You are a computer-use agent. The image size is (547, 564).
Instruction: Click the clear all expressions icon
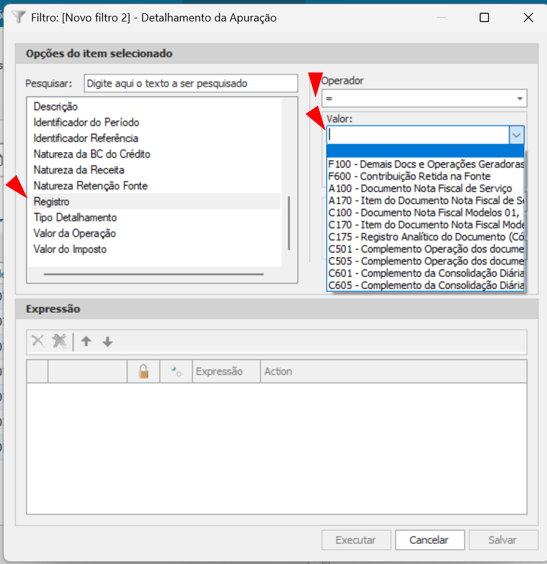pos(59,341)
